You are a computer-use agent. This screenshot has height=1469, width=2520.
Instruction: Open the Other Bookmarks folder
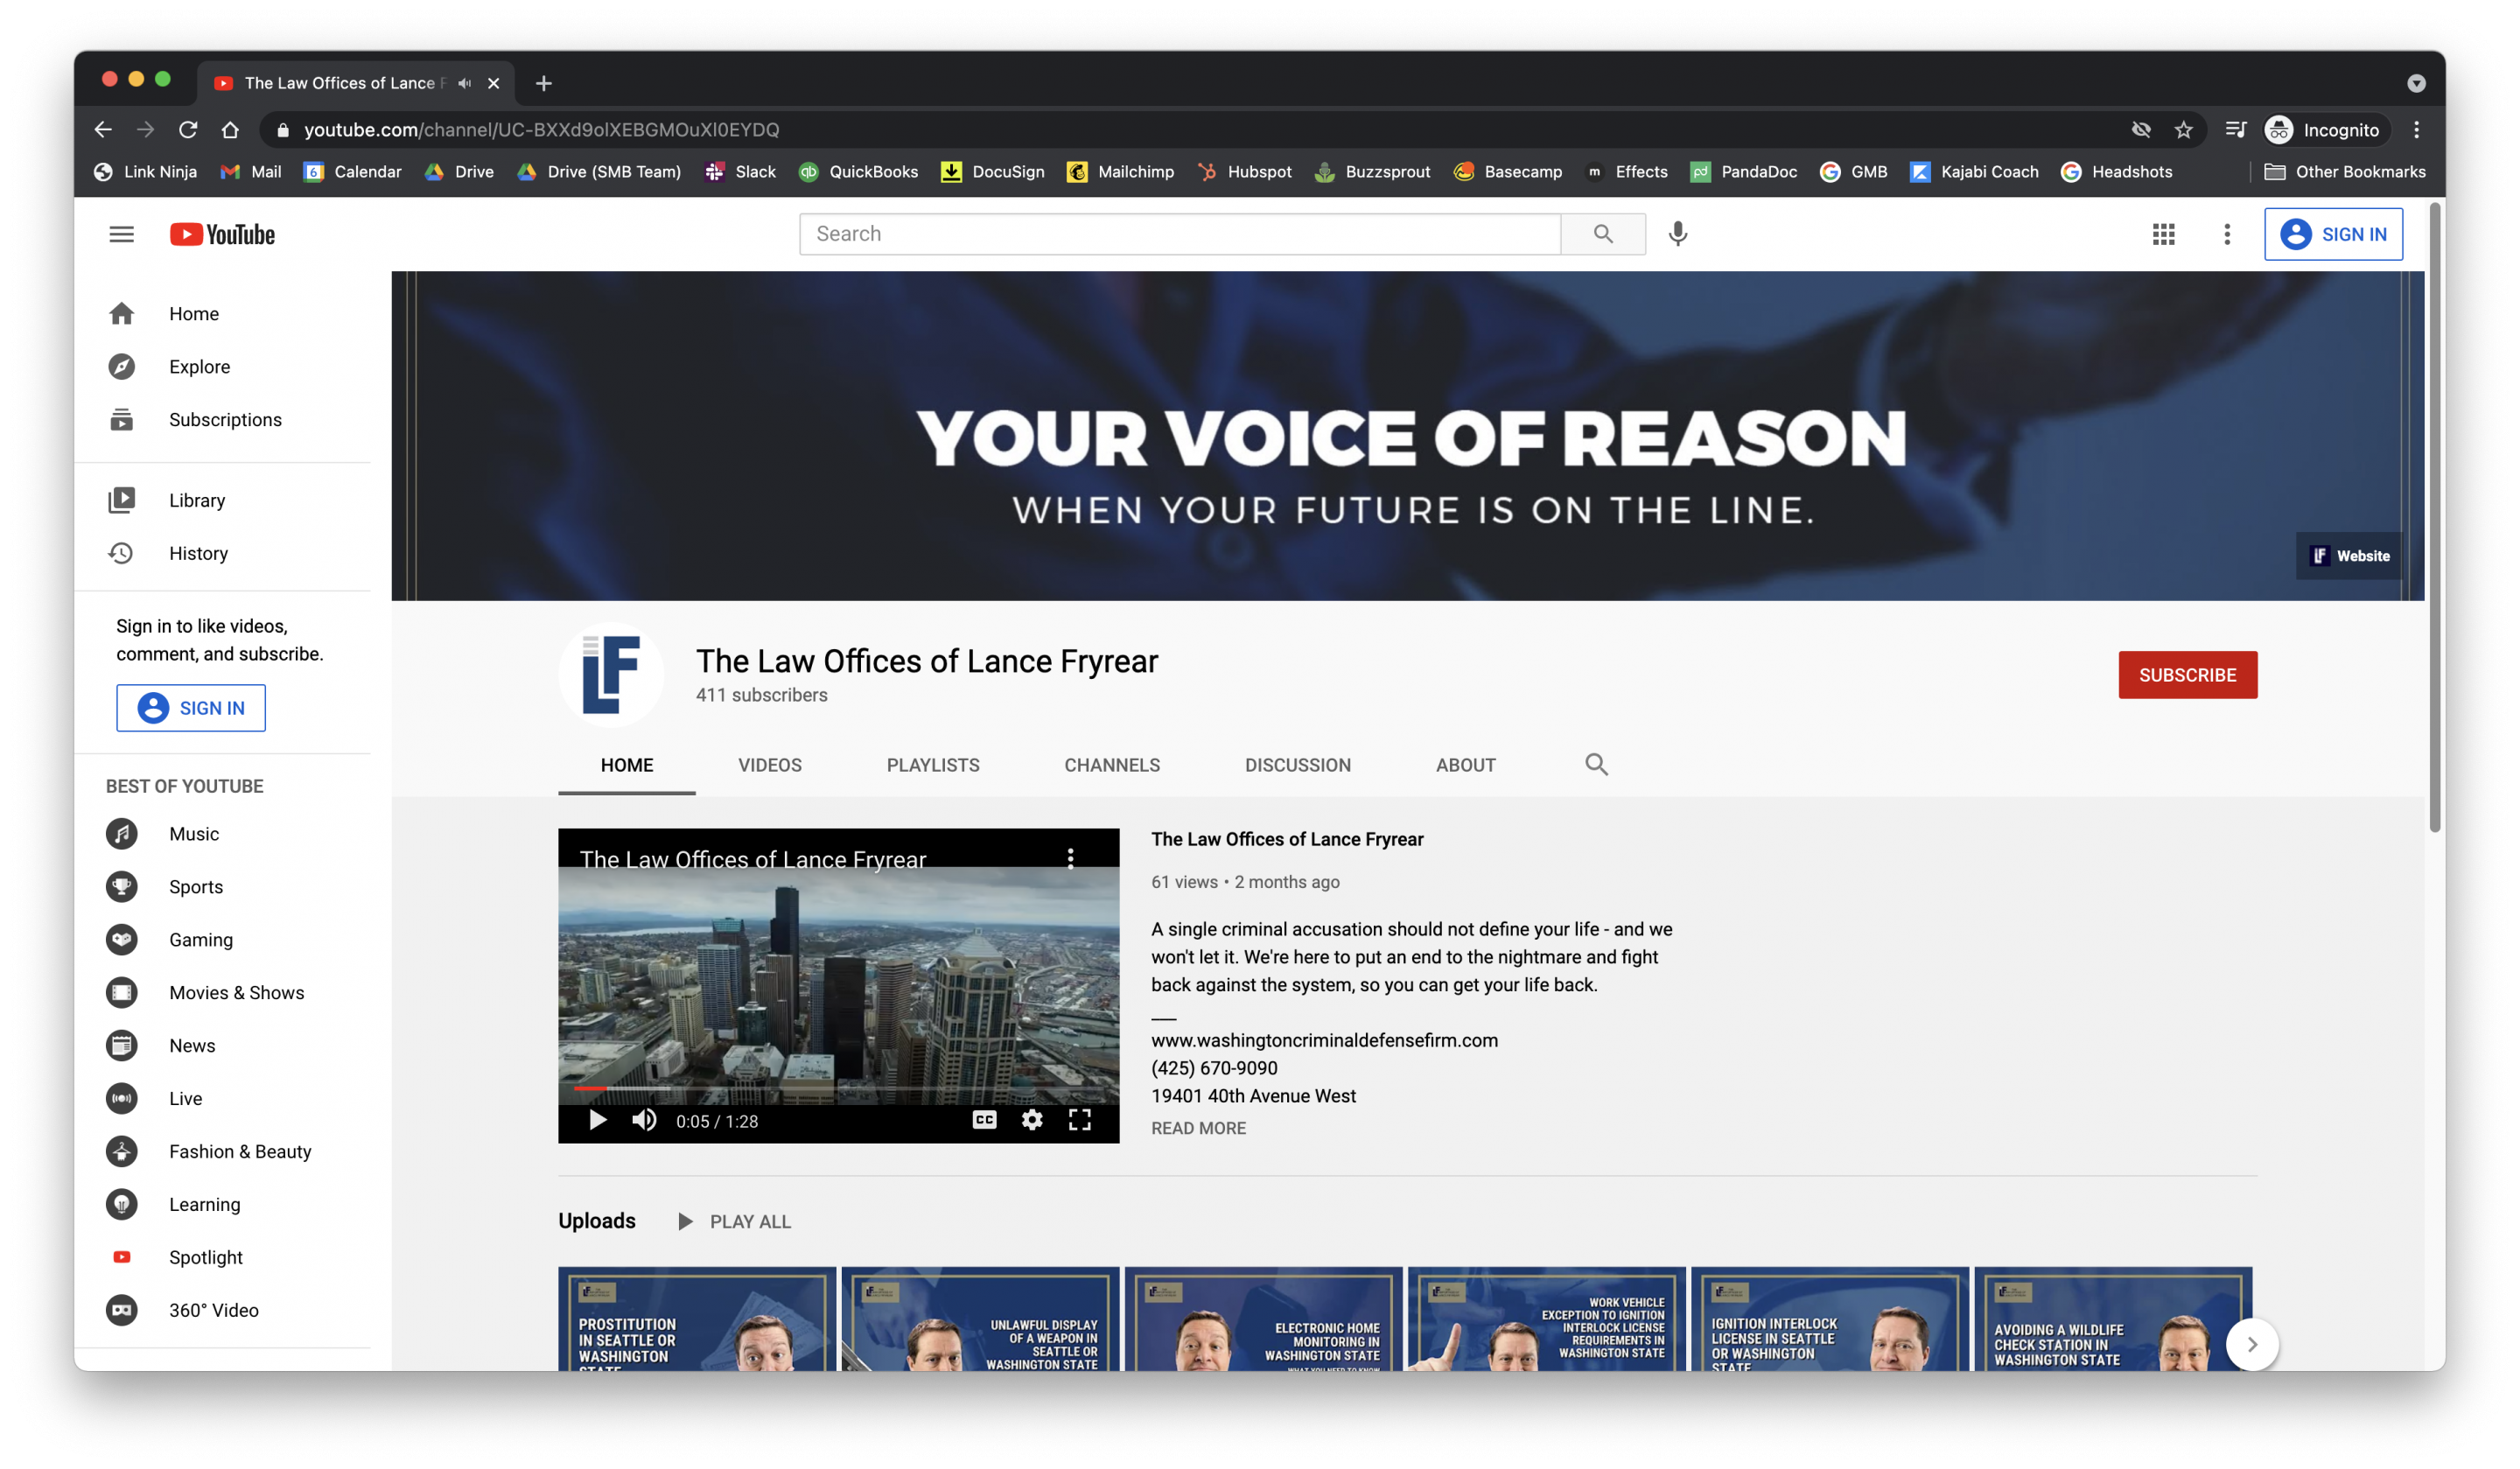coord(2344,172)
